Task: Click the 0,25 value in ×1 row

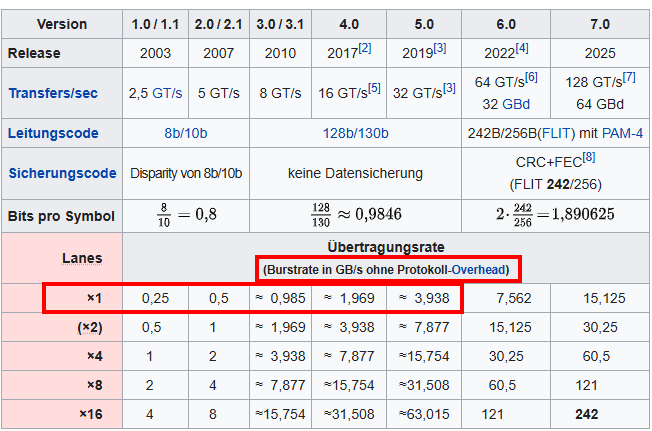Action: (156, 298)
